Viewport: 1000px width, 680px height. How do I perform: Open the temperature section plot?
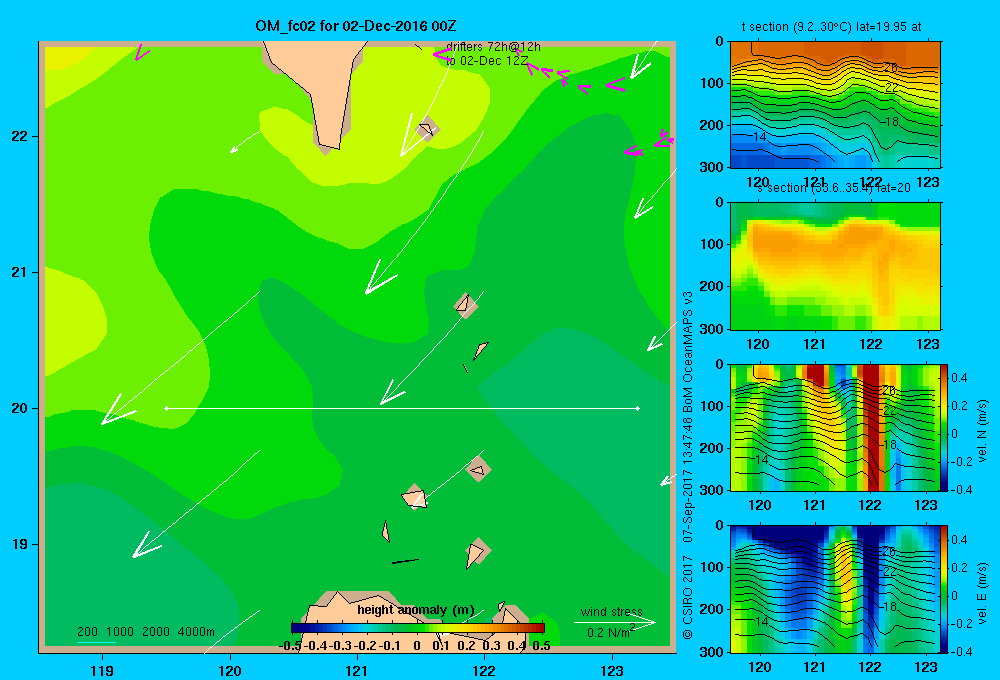point(835,105)
